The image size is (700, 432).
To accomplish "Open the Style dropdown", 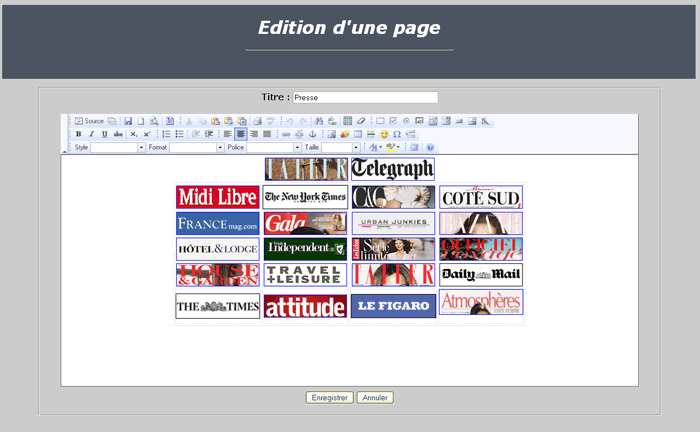I will coord(118,147).
